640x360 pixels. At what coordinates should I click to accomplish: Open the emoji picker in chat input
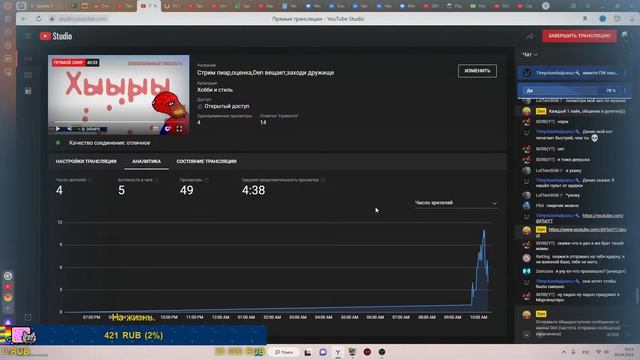(527, 334)
